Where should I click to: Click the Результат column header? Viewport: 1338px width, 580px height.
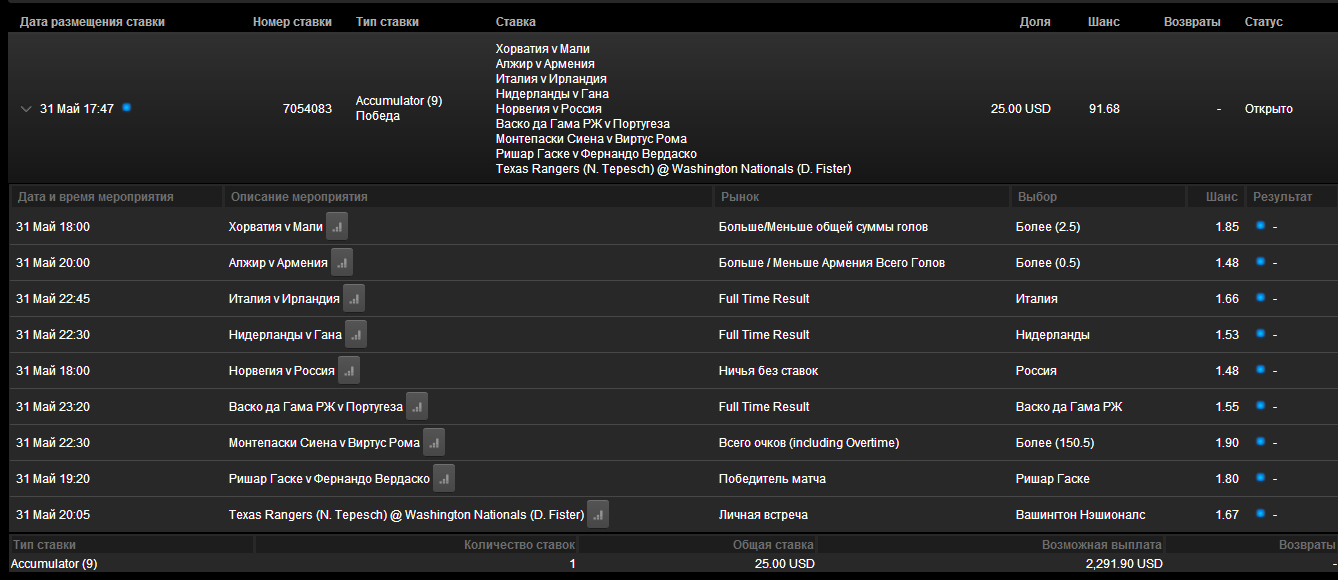point(1282,197)
